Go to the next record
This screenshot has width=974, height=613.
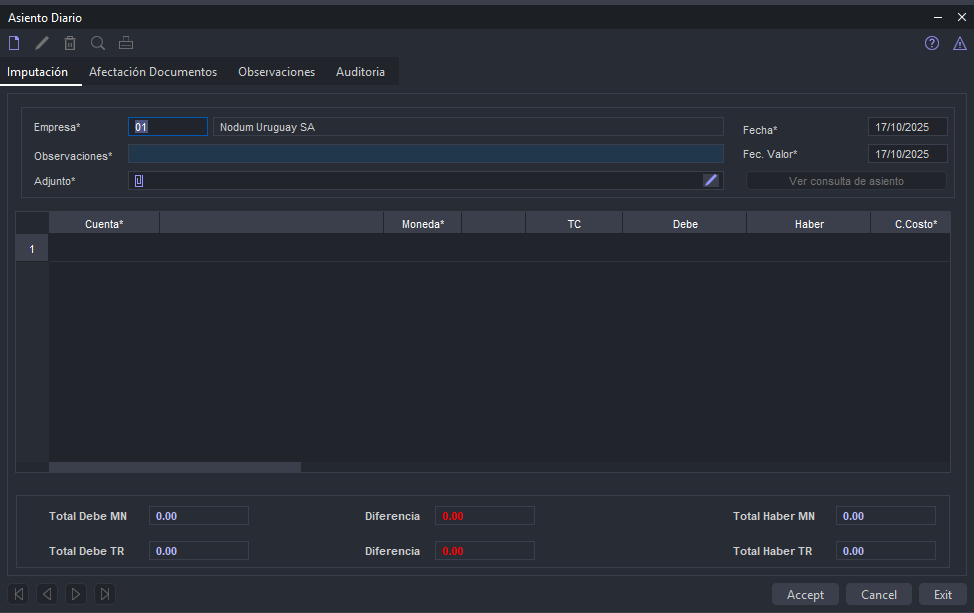click(76, 594)
